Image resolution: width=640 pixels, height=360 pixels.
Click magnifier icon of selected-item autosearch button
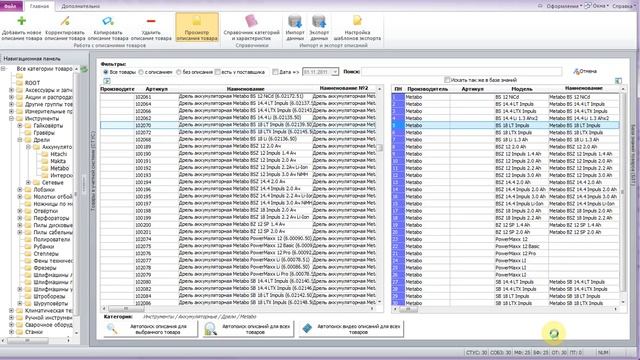[x=111, y=329]
